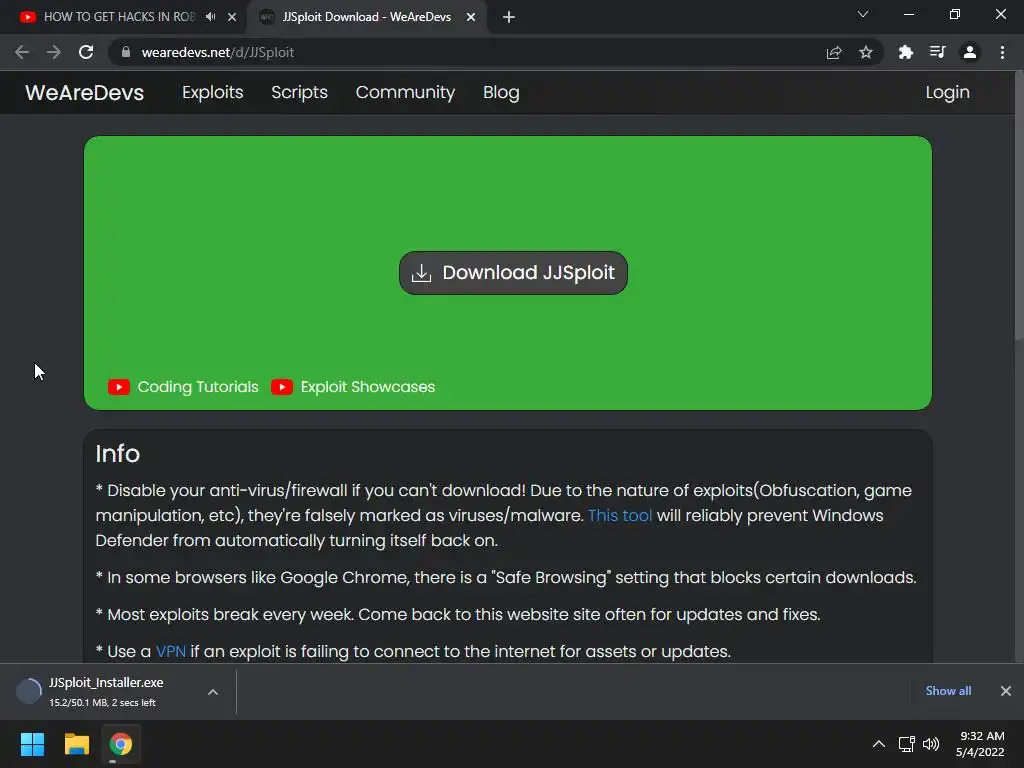Open Chrome's three-dot menu
Viewport: 1024px width, 768px height.
tap(1002, 52)
